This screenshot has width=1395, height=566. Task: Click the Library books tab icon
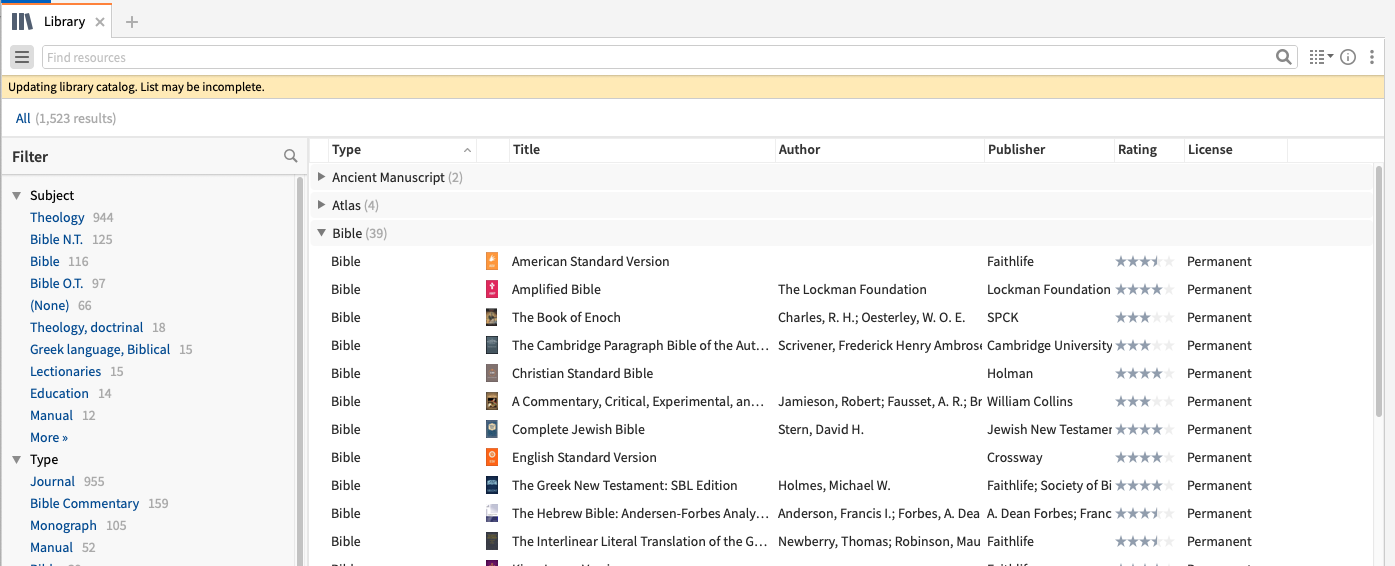22,21
